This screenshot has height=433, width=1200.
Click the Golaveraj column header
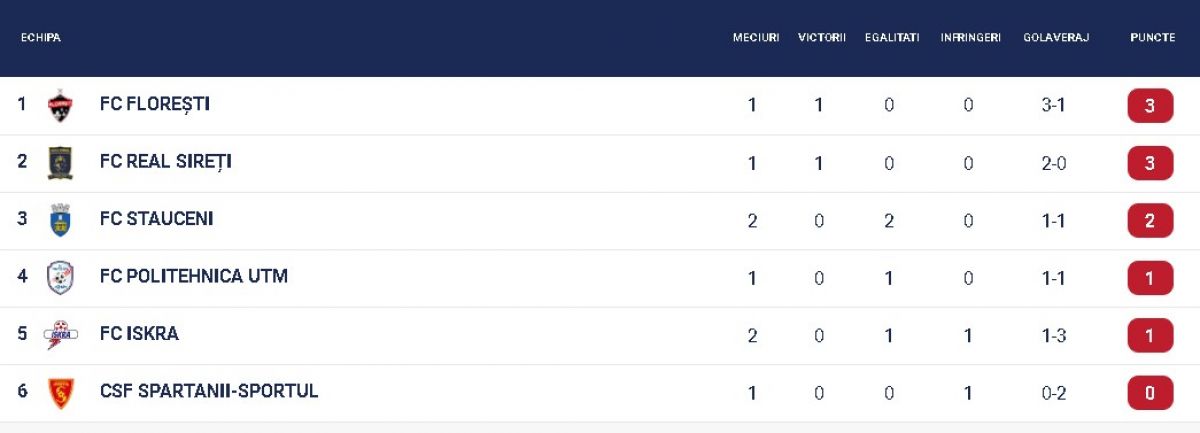[x=1056, y=38]
